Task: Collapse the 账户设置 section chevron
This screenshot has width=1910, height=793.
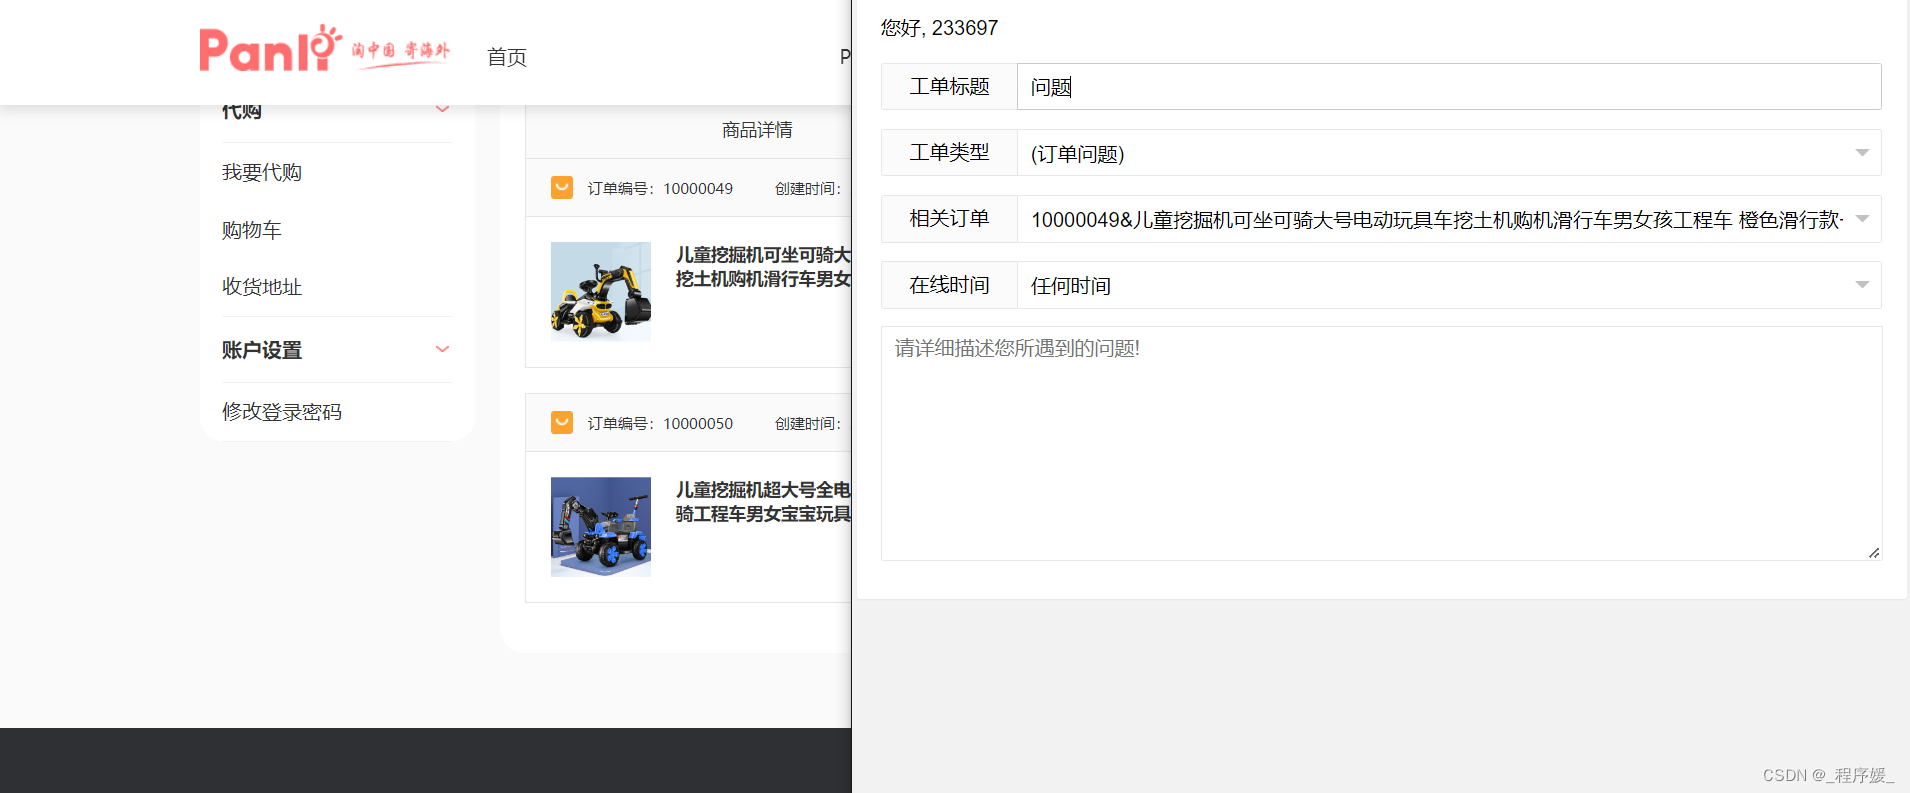Action: tap(442, 349)
